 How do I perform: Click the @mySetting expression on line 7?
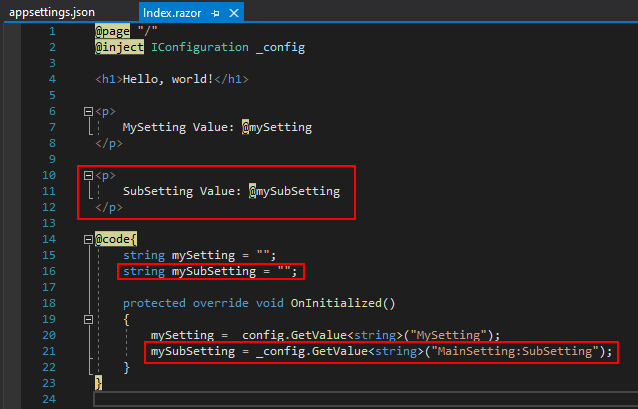click(x=276, y=127)
